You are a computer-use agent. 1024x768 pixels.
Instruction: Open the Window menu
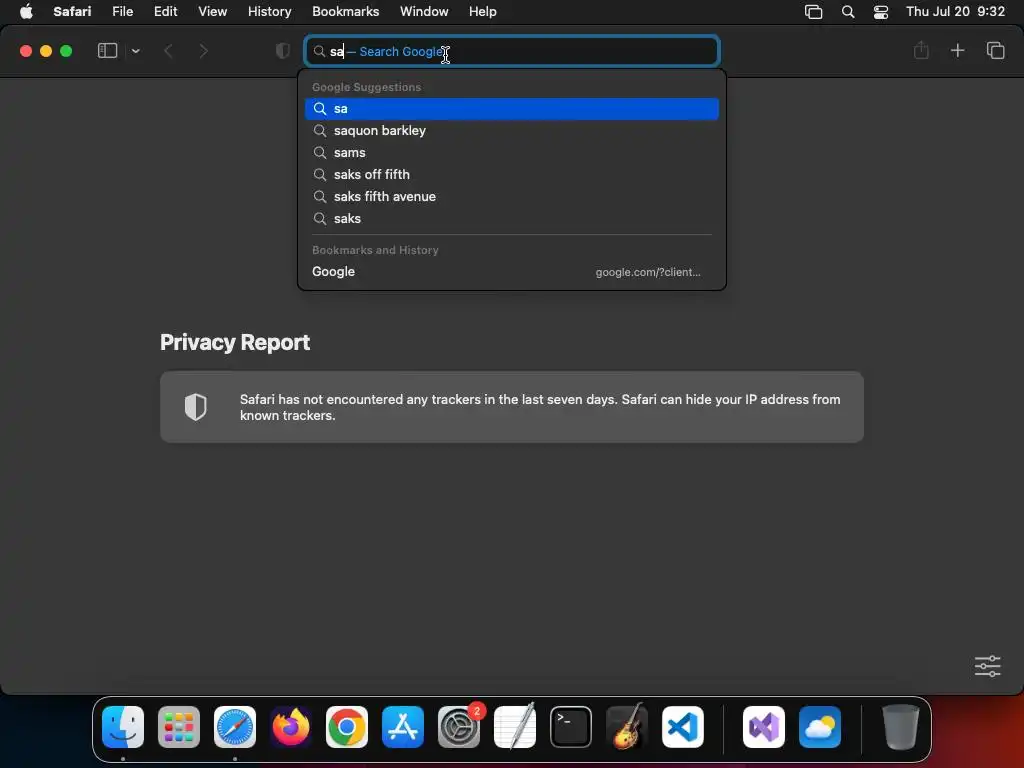pos(424,12)
